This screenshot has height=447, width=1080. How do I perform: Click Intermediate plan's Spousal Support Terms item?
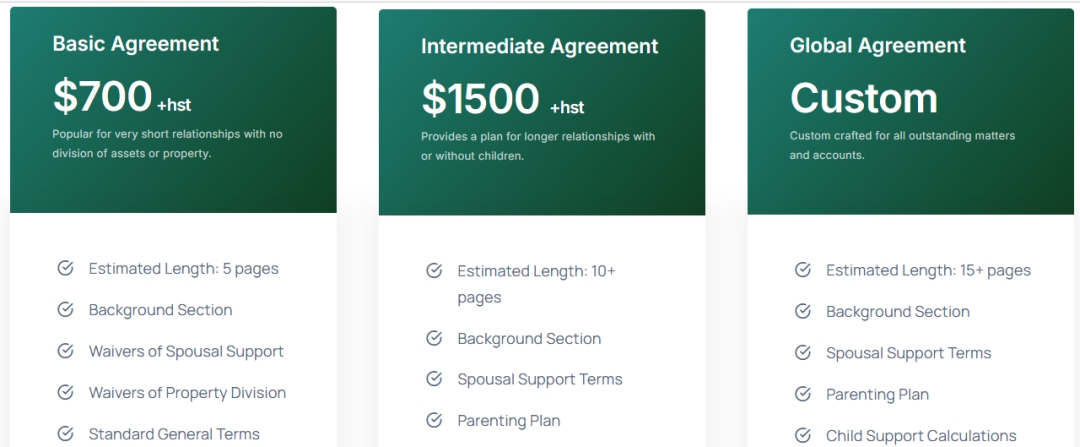coord(540,380)
